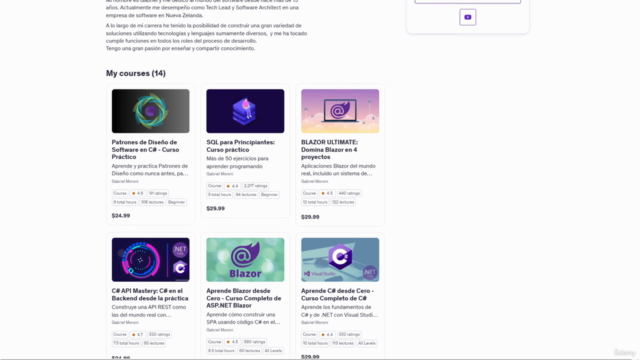Click the title 'Aprende Blazor desde Cero'

point(244,298)
